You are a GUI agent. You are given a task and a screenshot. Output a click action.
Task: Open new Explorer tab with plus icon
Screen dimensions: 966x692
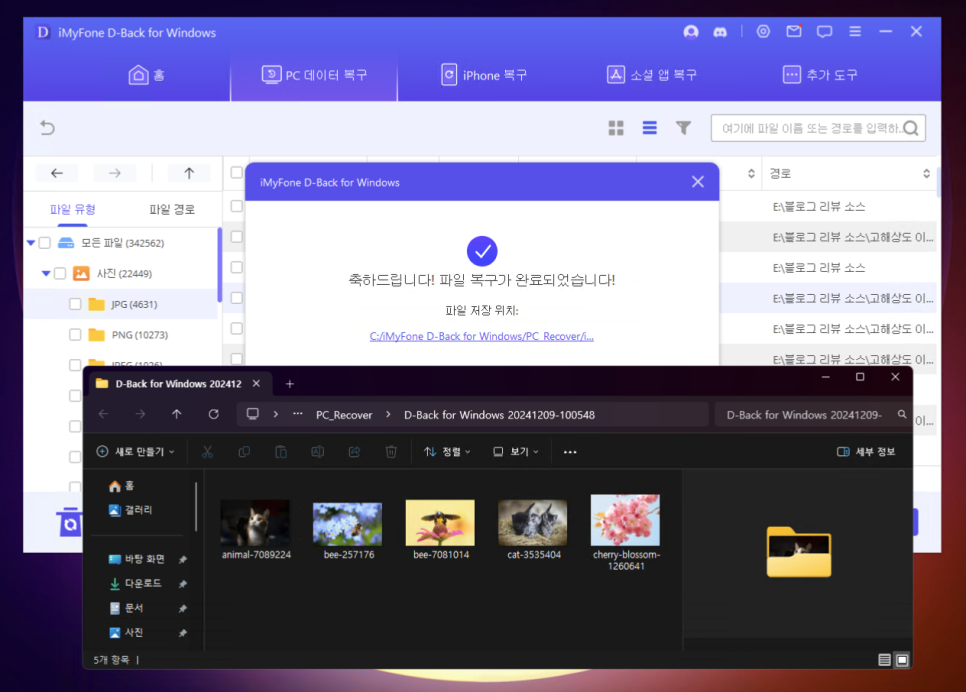290,384
